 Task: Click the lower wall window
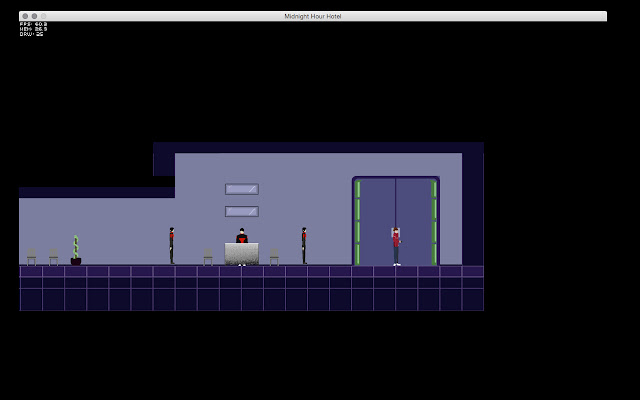(242, 211)
